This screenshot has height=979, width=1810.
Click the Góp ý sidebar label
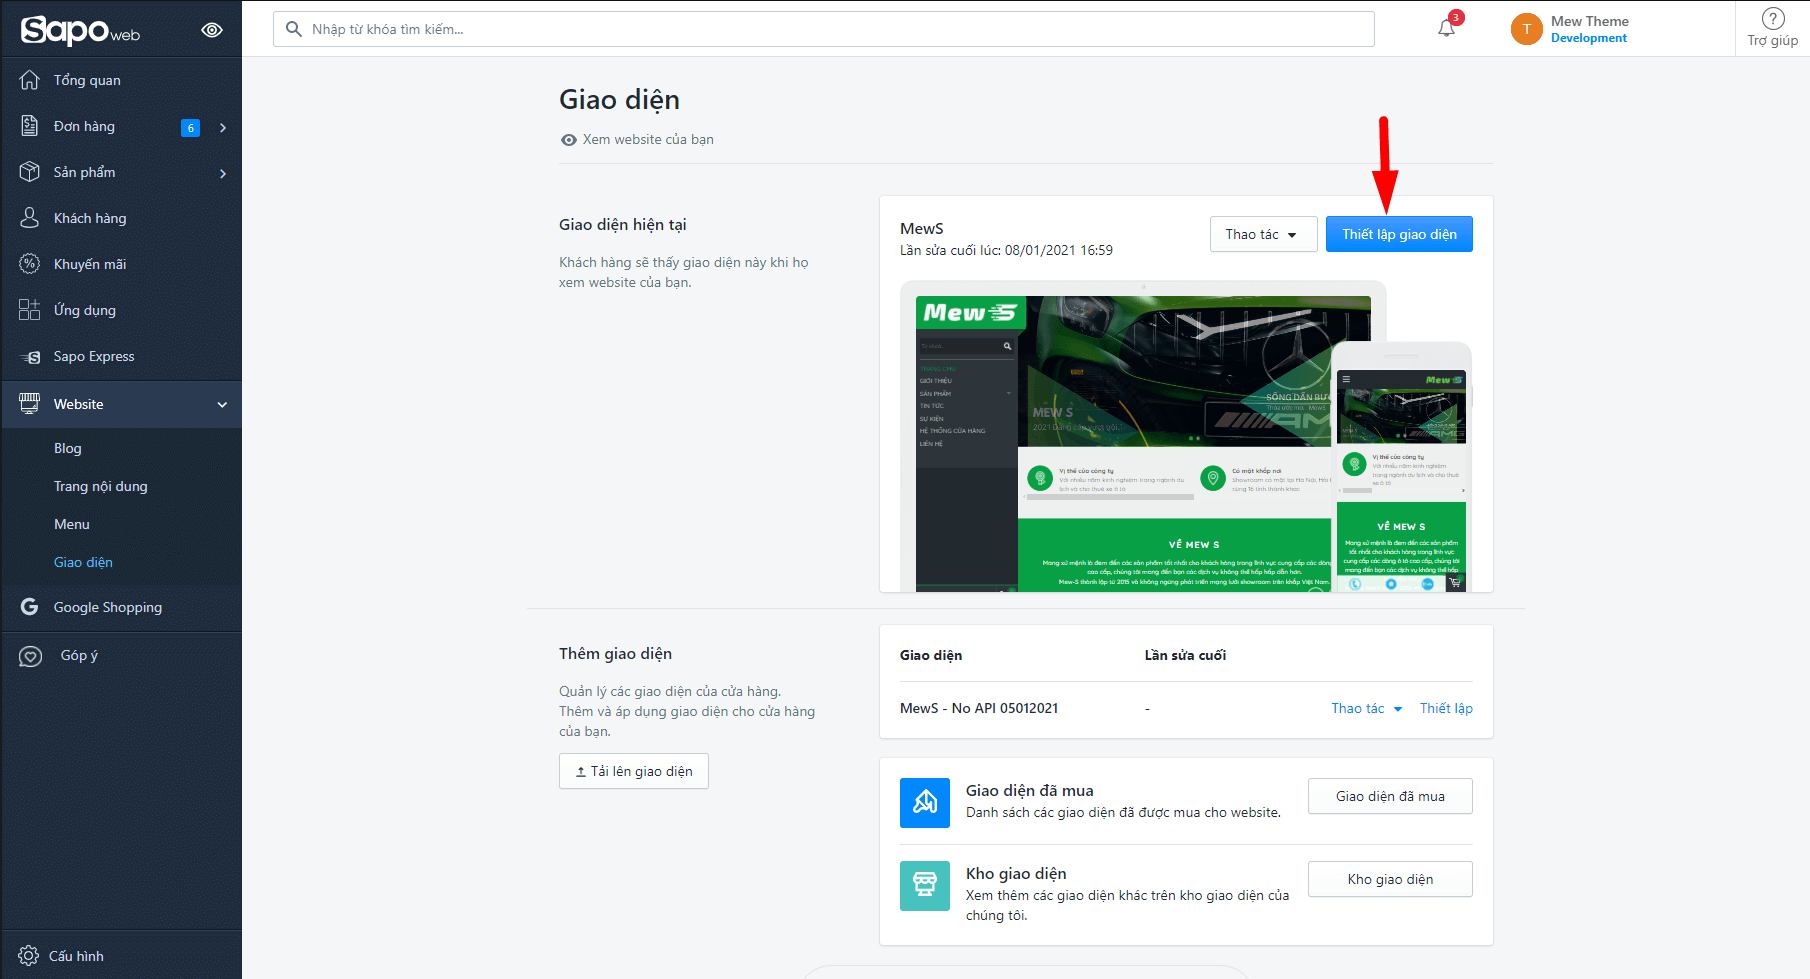(x=79, y=655)
